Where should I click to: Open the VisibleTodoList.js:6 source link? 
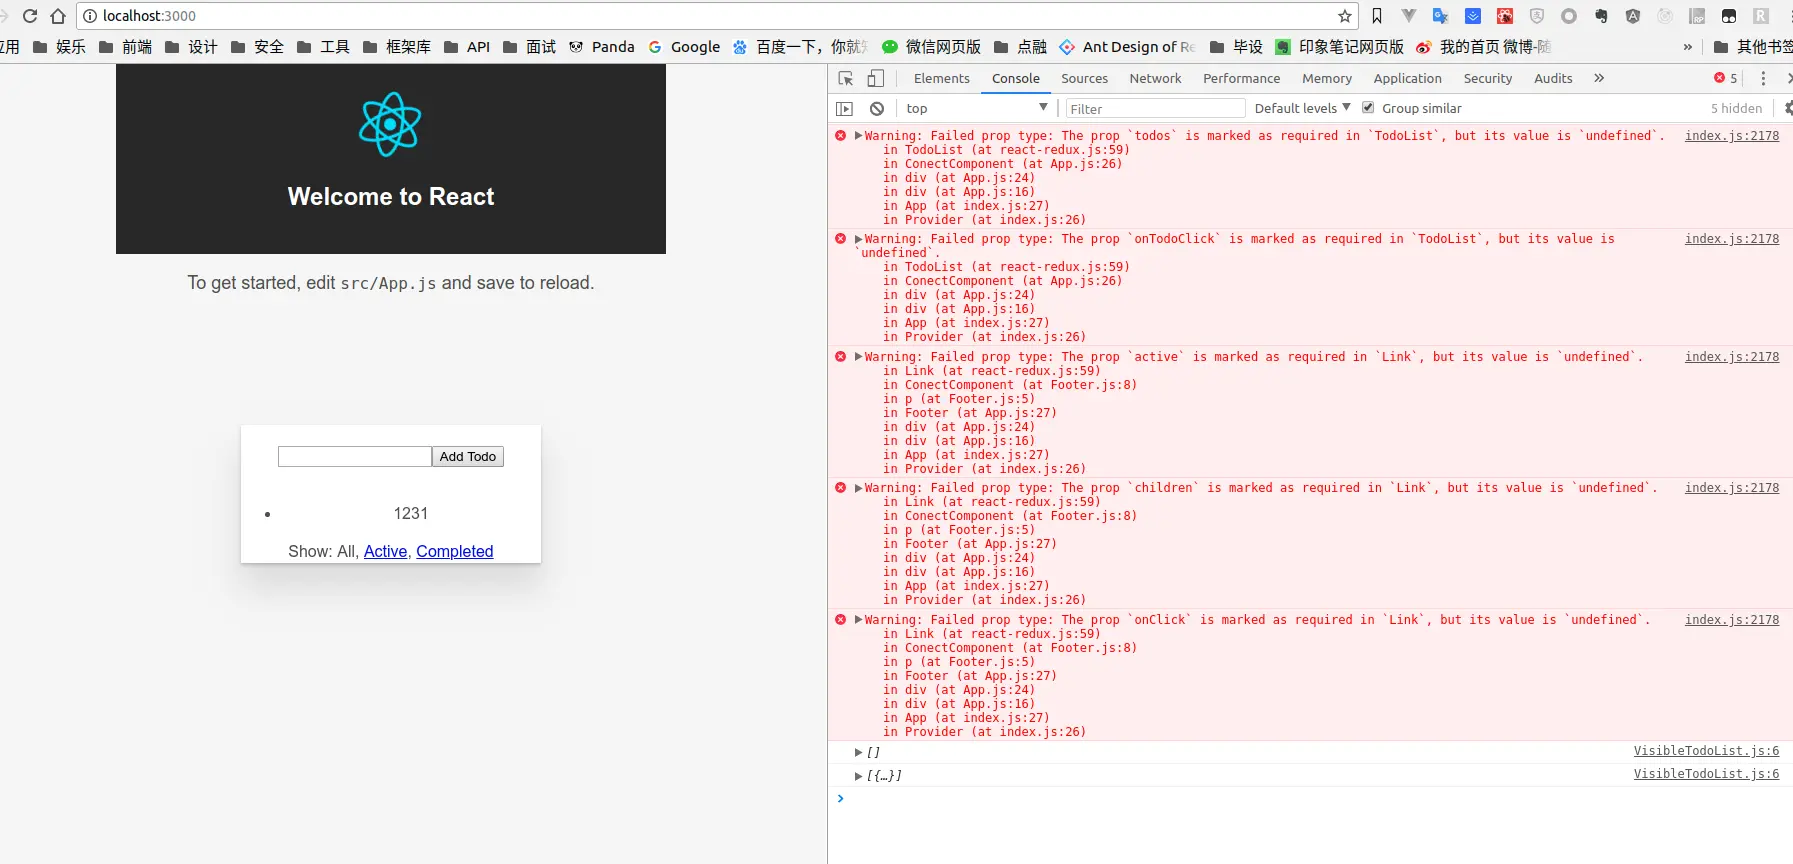pyautogui.click(x=1706, y=751)
